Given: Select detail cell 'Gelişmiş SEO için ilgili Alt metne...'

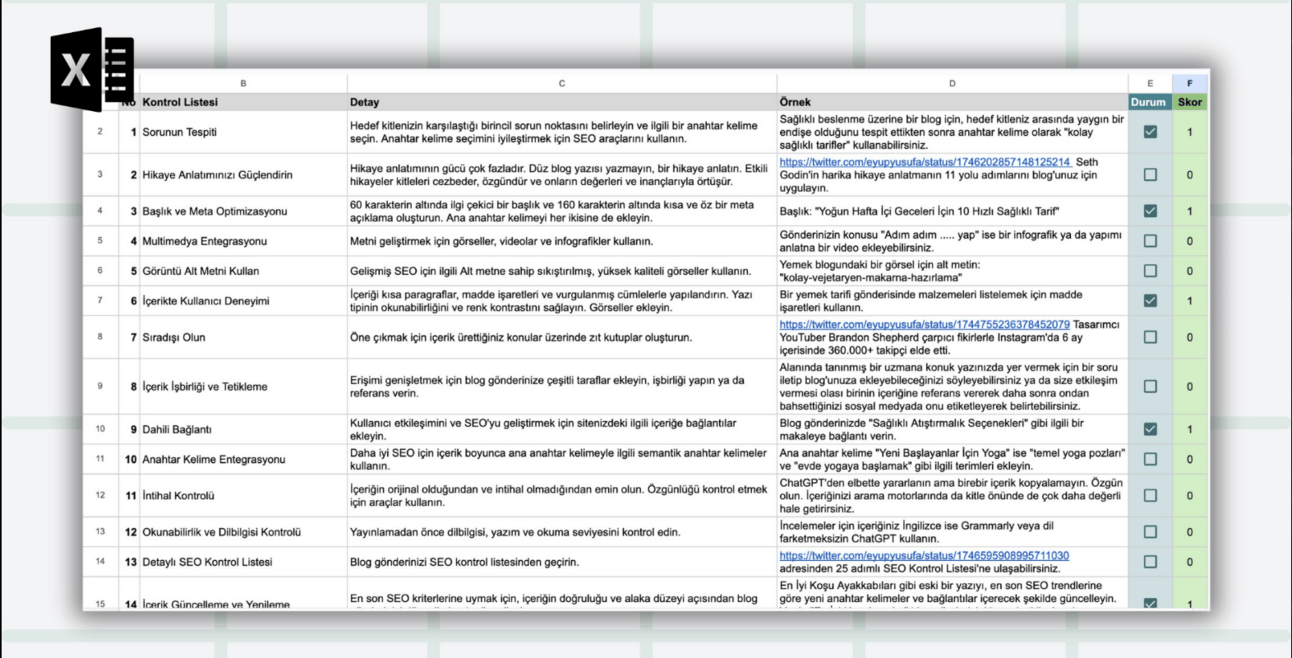Looking at the screenshot, I should [x=562, y=271].
